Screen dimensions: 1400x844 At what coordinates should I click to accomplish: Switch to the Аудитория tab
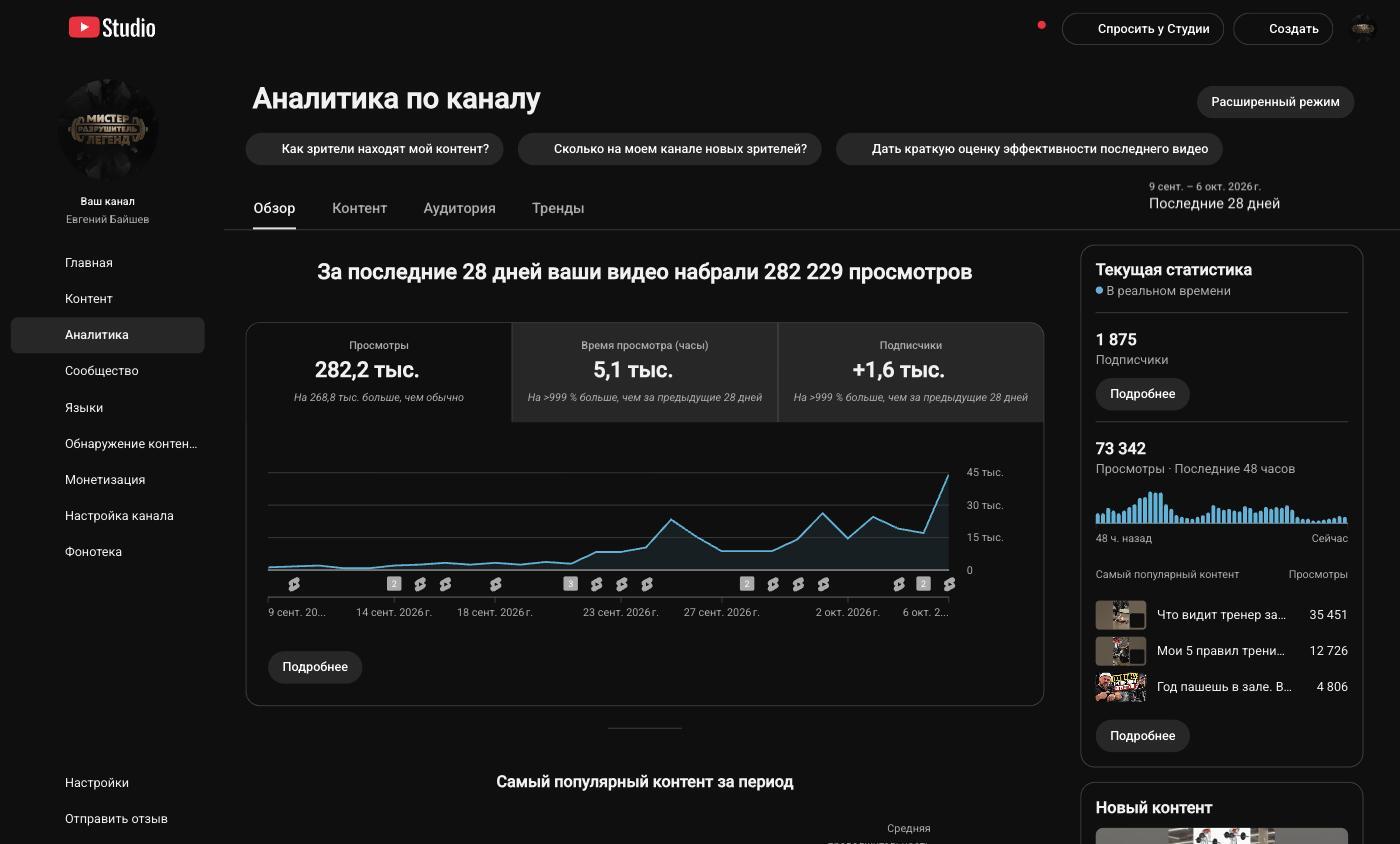point(459,208)
